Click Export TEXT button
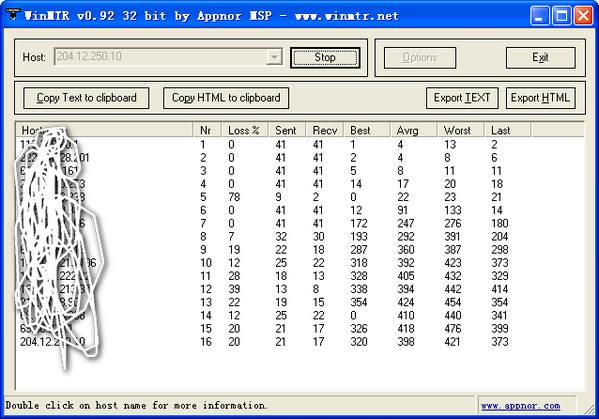Viewport: 599px width, 419px height. (462, 98)
